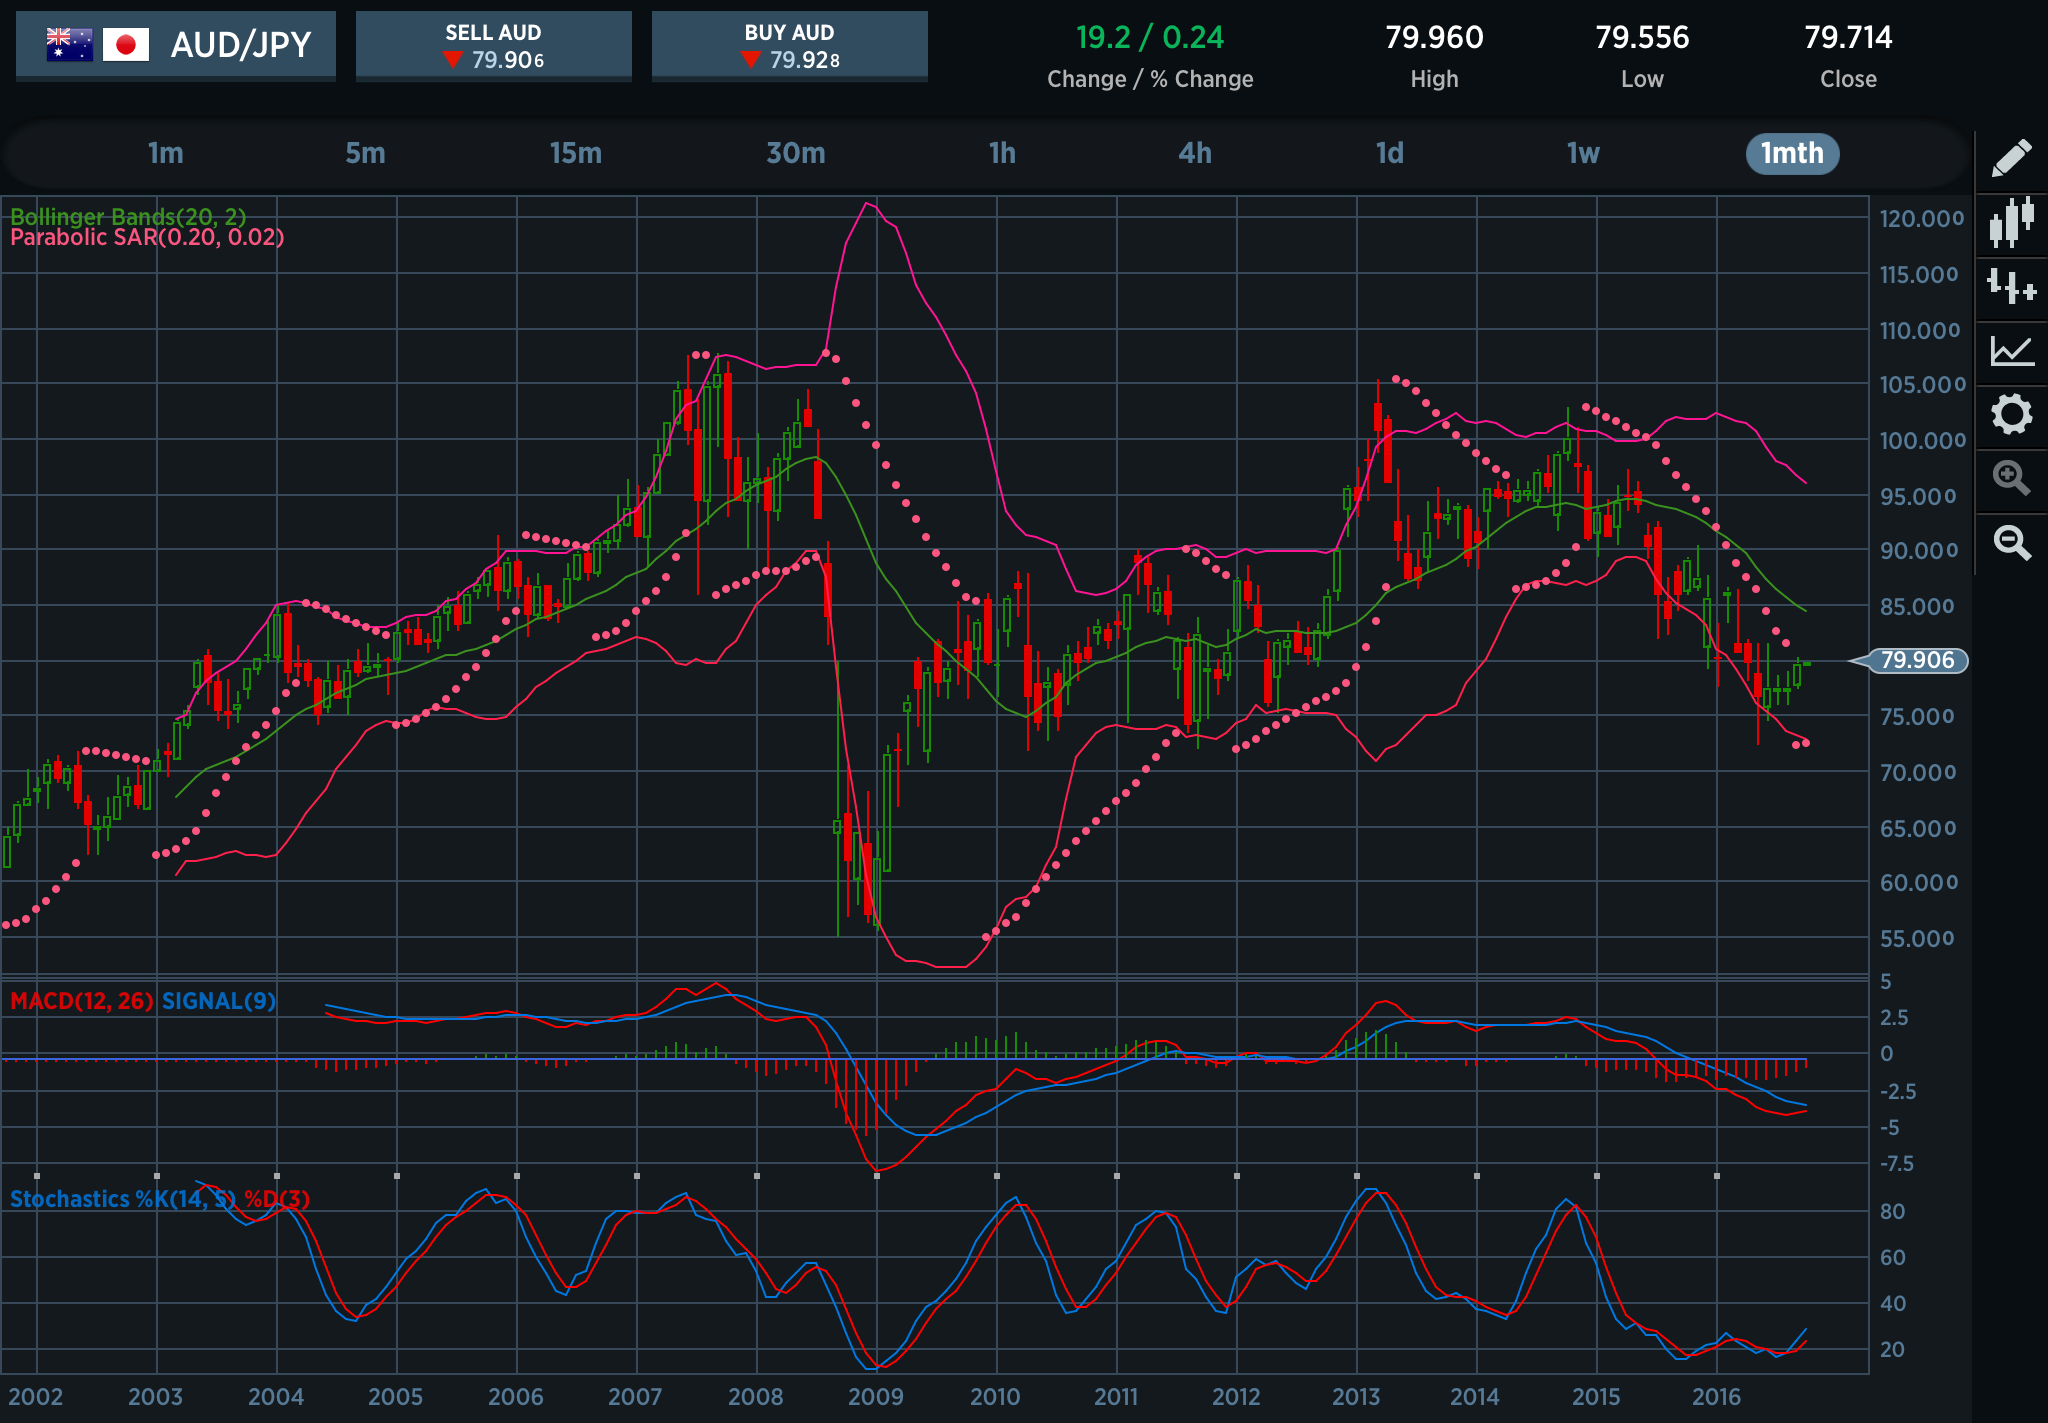Click the 120.000 price axis label
The height and width of the screenshot is (1423, 2048).
coord(1921,219)
